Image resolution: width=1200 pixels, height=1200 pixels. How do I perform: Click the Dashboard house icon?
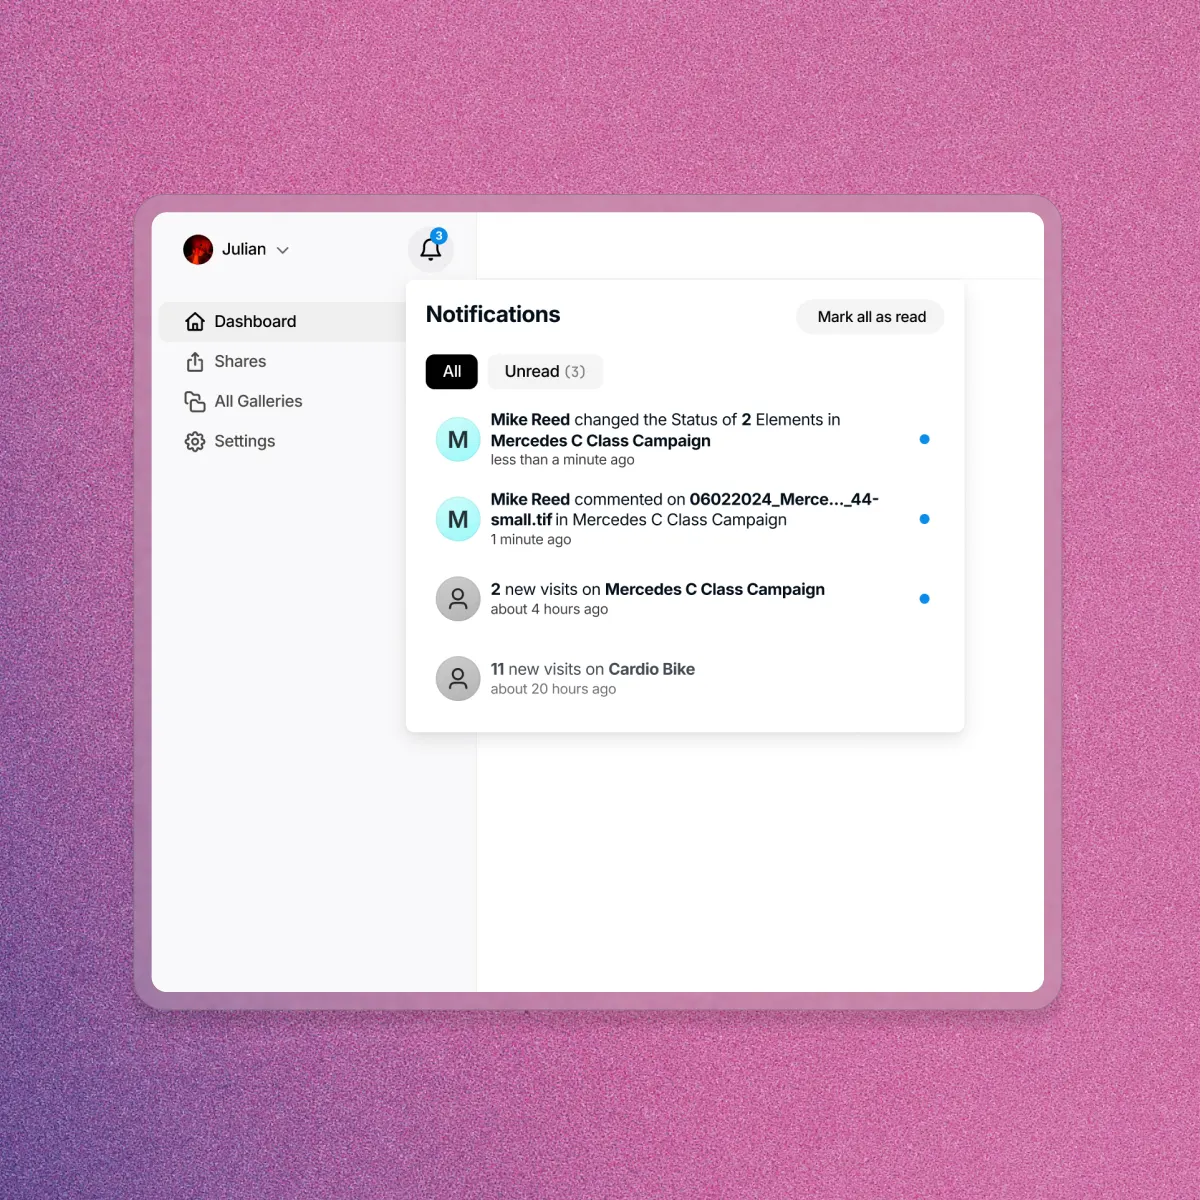196,321
